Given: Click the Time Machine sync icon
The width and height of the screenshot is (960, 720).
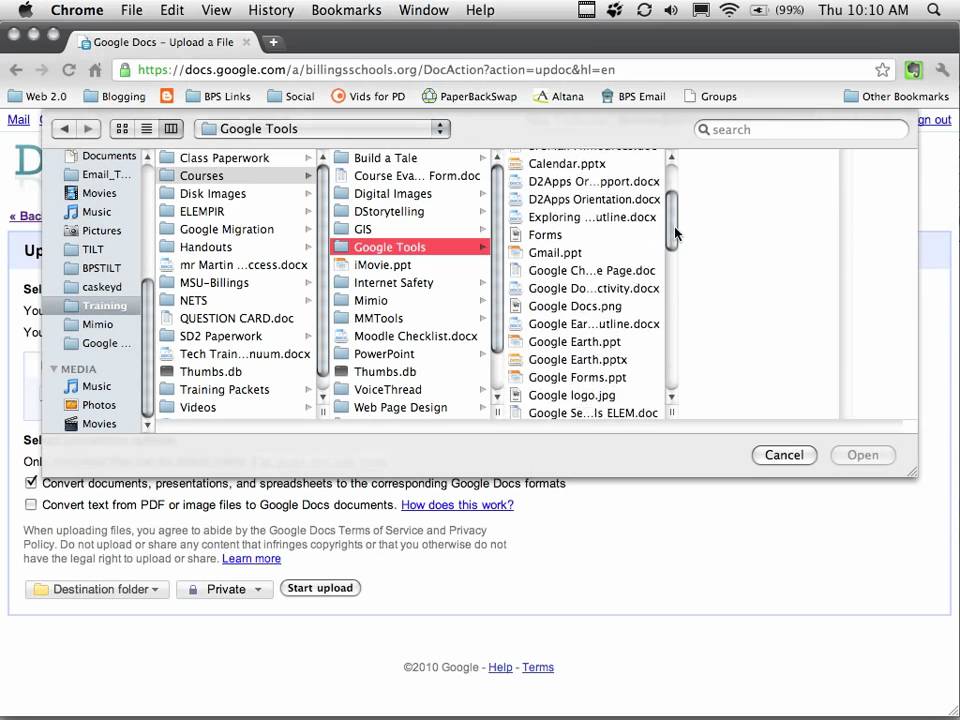Looking at the screenshot, I should coord(644,10).
